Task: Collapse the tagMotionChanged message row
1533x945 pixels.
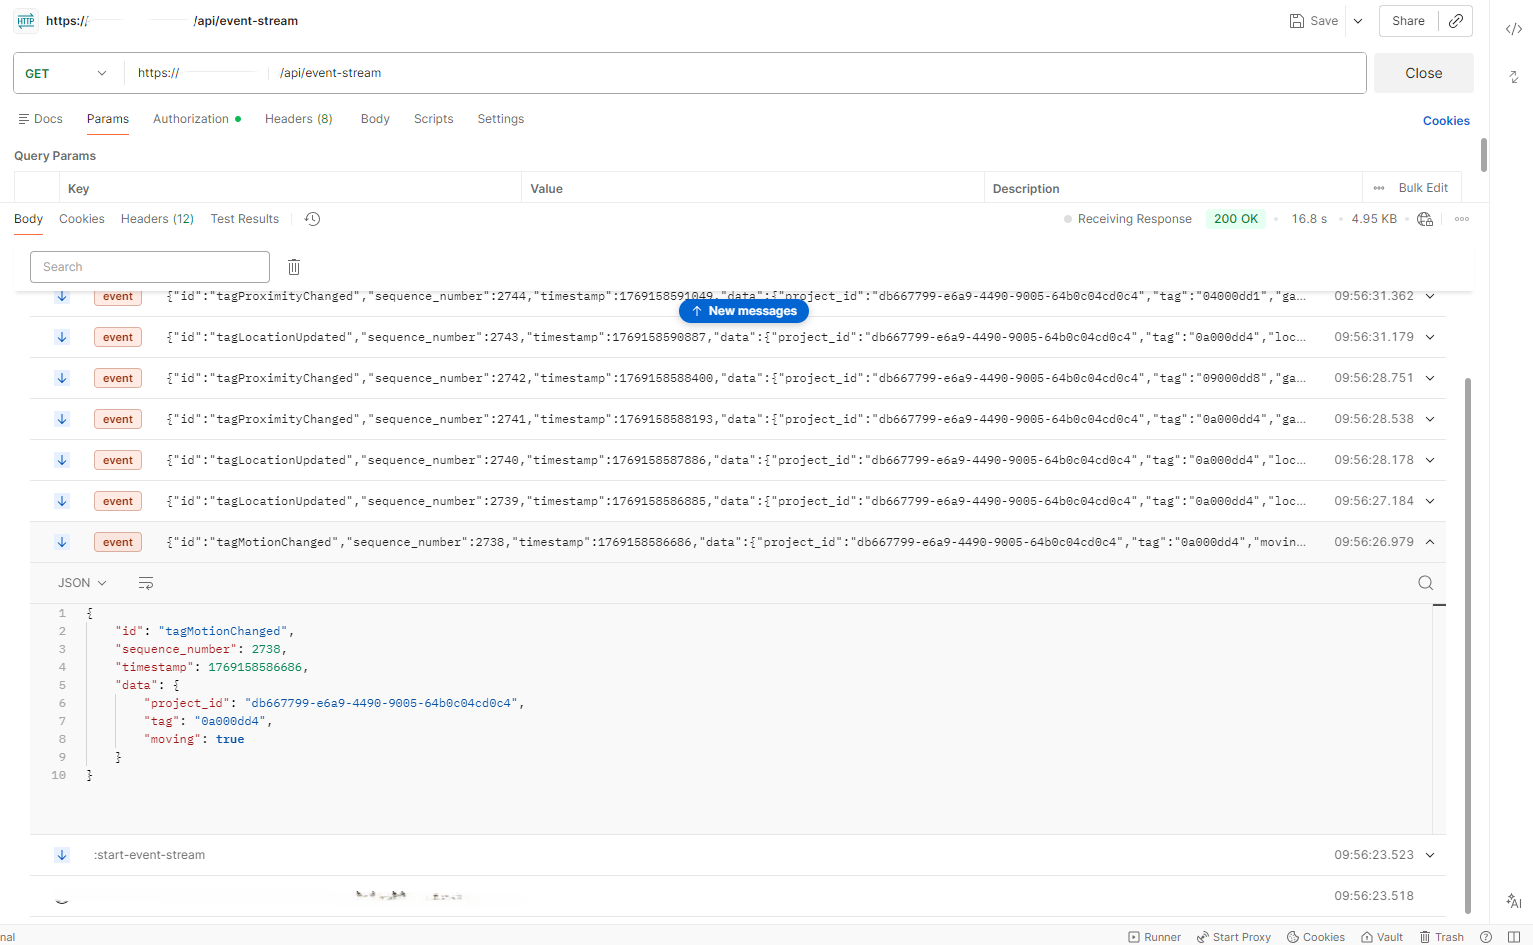Action: click(1429, 542)
